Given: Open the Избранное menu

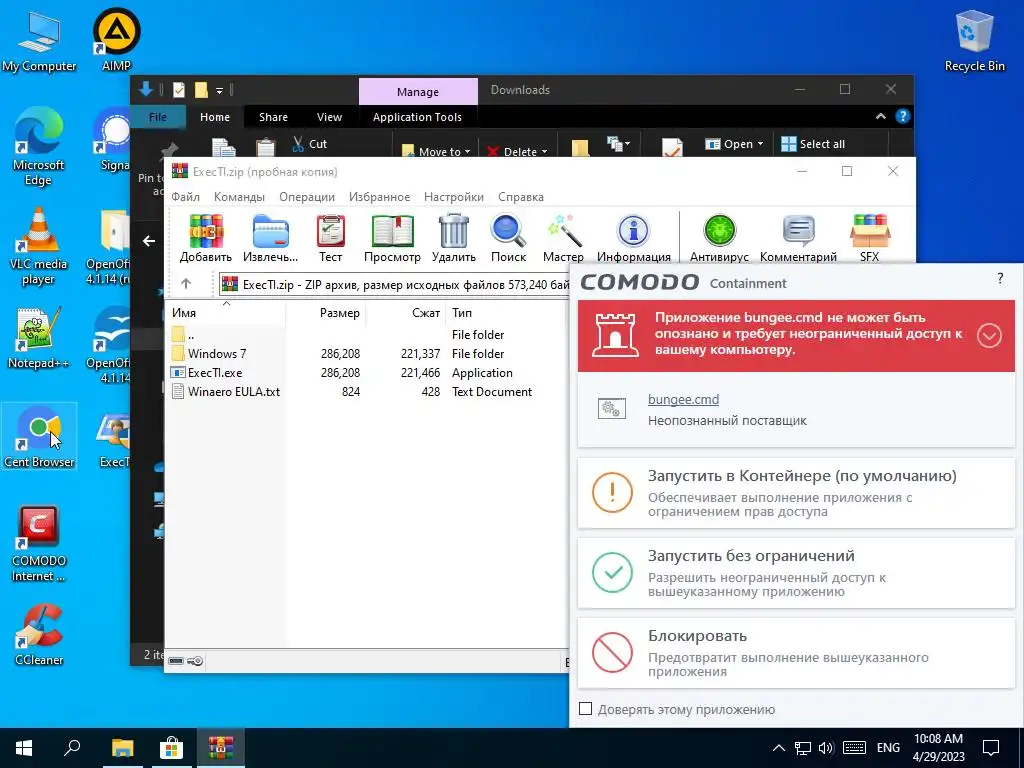Looking at the screenshot, I should [379, 197].
